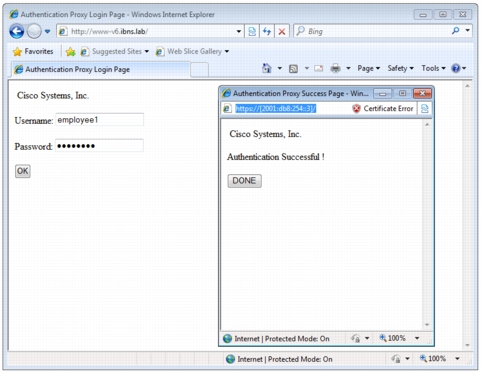
Task: Open the Page menu
Action: coord(368,68)
